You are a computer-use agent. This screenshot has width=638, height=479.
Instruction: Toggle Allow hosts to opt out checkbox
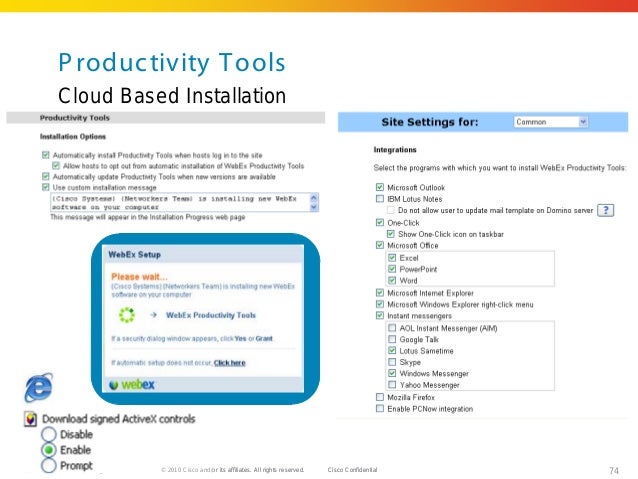(56, 166)
